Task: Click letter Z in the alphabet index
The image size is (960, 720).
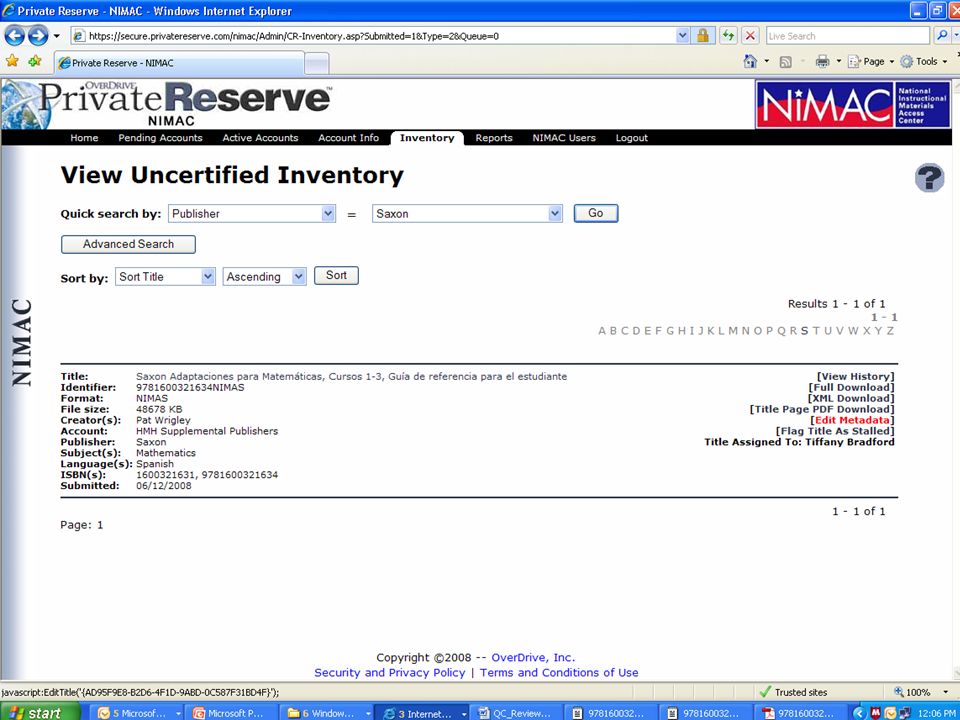Action: pyautogui.click(x=890, y=331)
